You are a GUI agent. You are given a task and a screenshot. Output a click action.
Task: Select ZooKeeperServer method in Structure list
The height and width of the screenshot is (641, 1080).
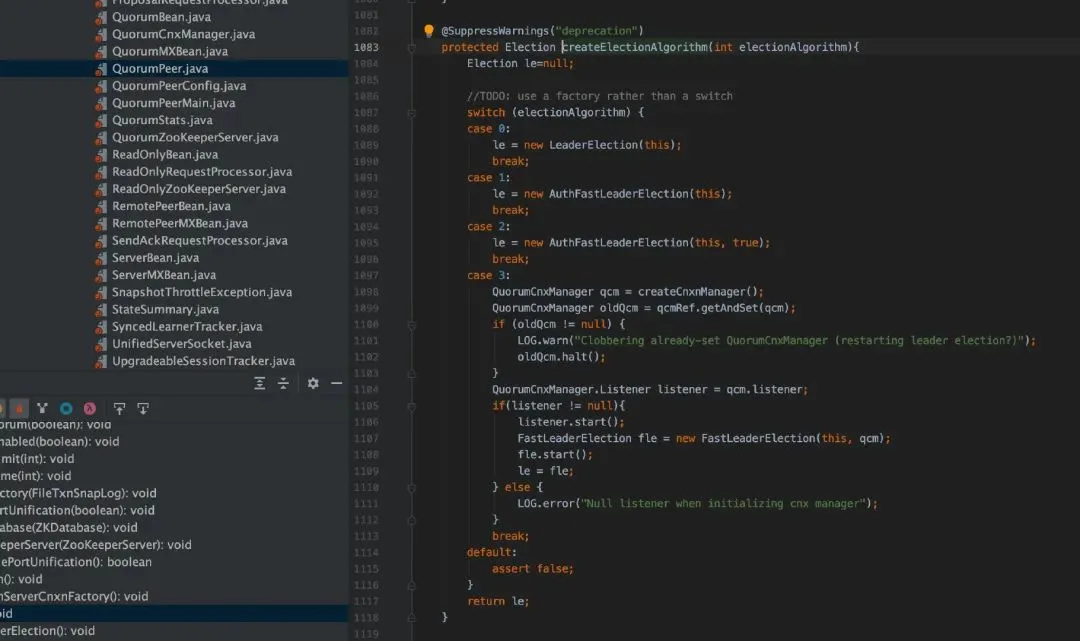click(x=95, y=545)
